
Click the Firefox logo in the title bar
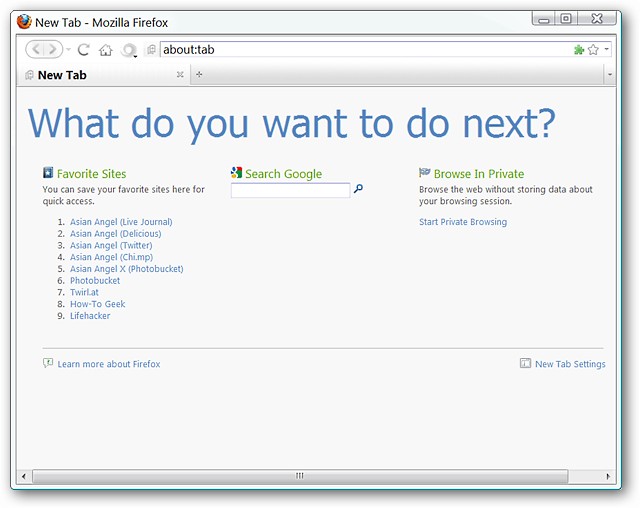point(24,22)
